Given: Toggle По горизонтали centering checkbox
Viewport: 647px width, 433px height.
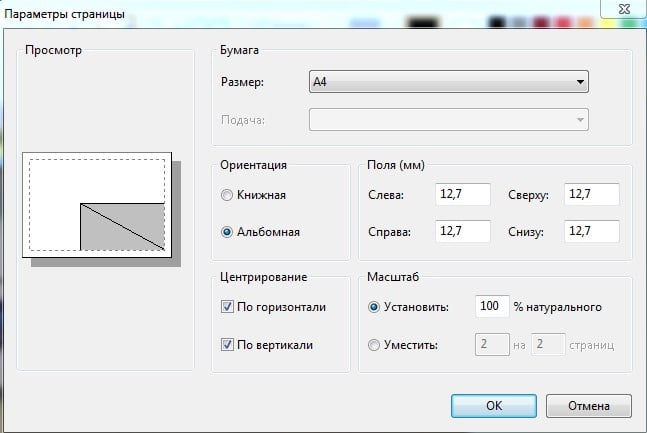Looking at the screenshot, I should pyautogui.click(x=227, y=307).
